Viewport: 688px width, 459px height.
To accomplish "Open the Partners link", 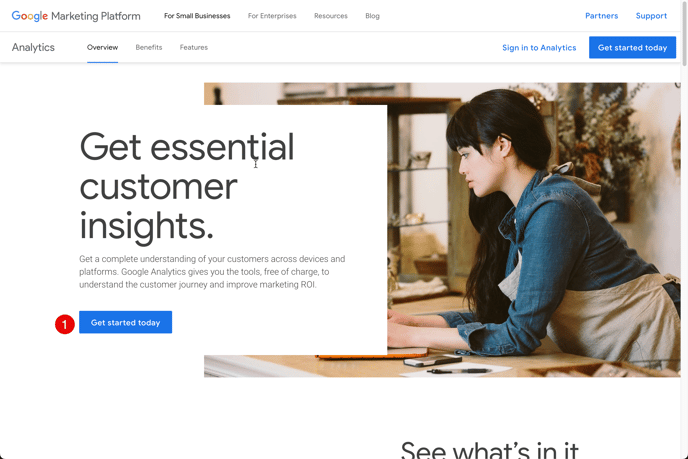I will click(602, 16).
